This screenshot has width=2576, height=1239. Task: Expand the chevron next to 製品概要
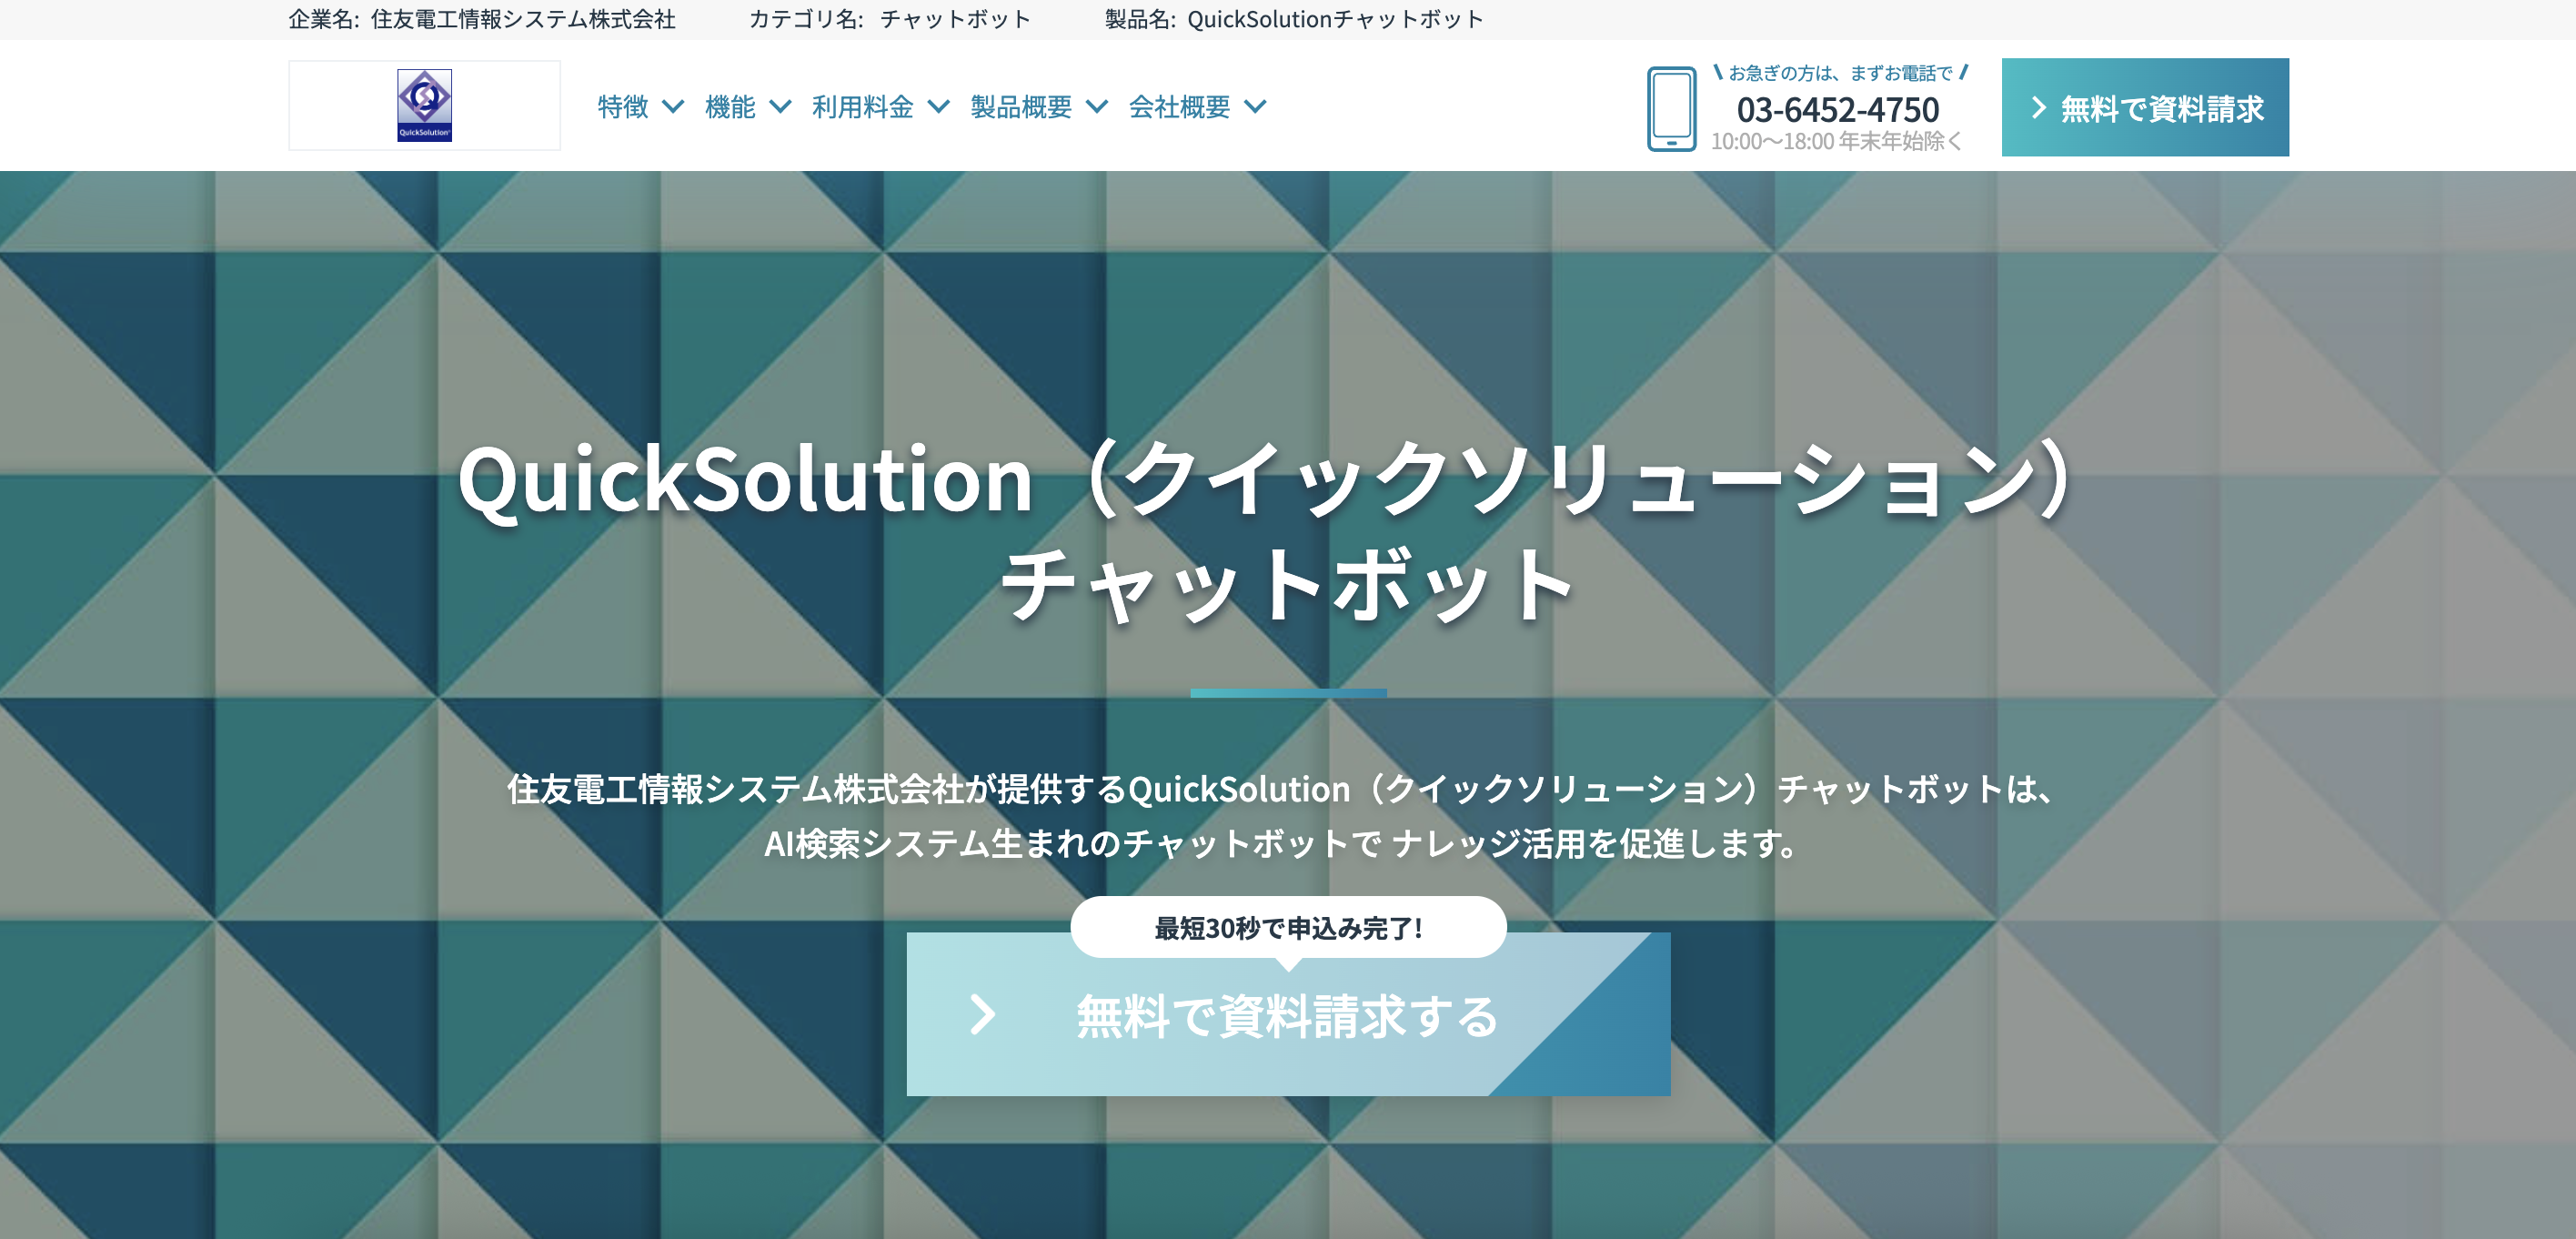(1097, 106)
